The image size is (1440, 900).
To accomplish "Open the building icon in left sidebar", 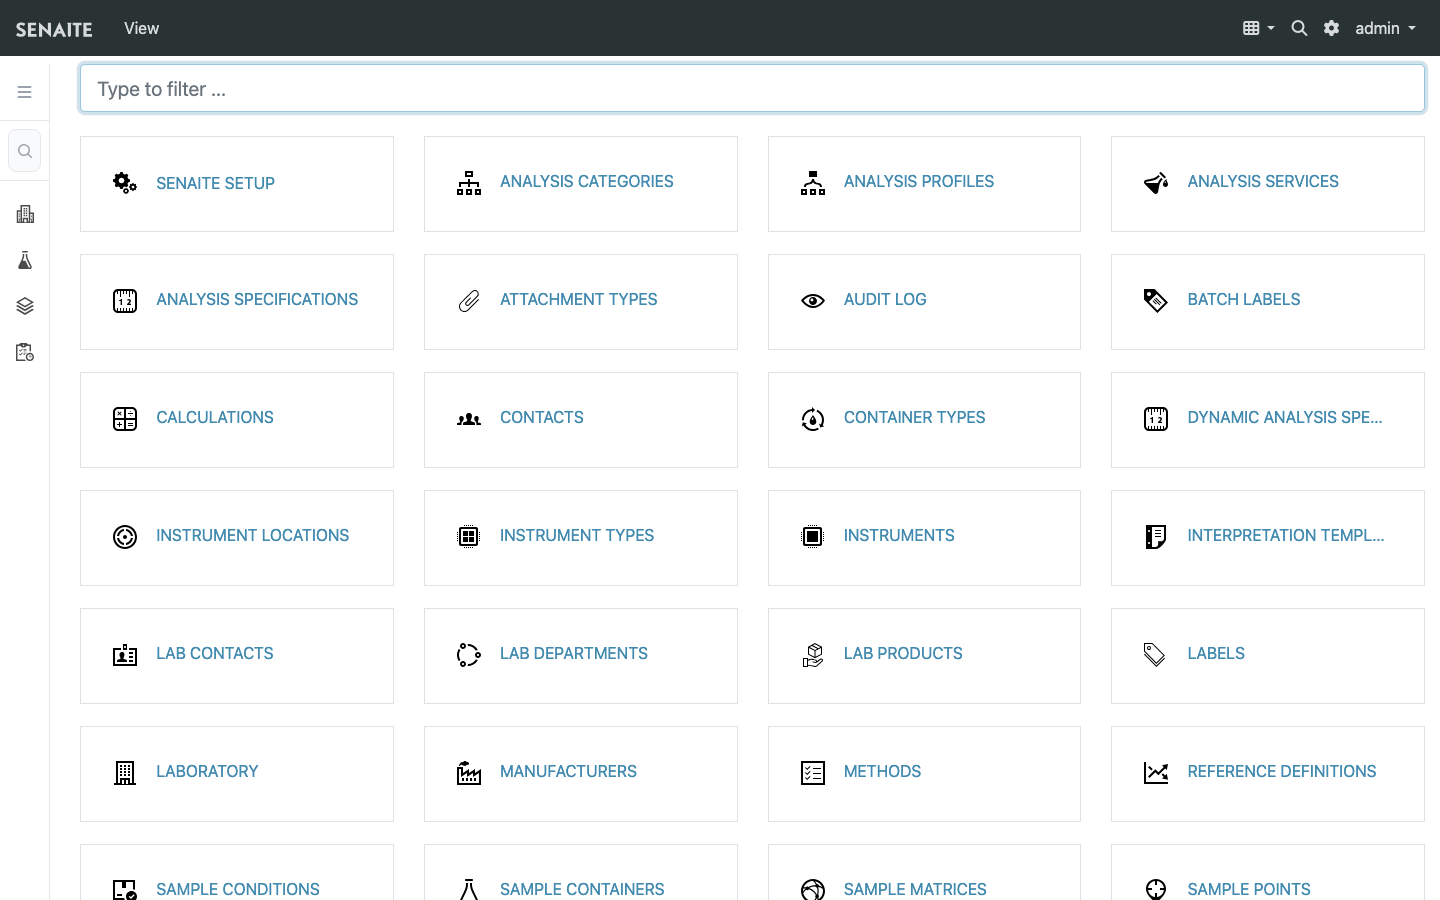I will (25, 214).
